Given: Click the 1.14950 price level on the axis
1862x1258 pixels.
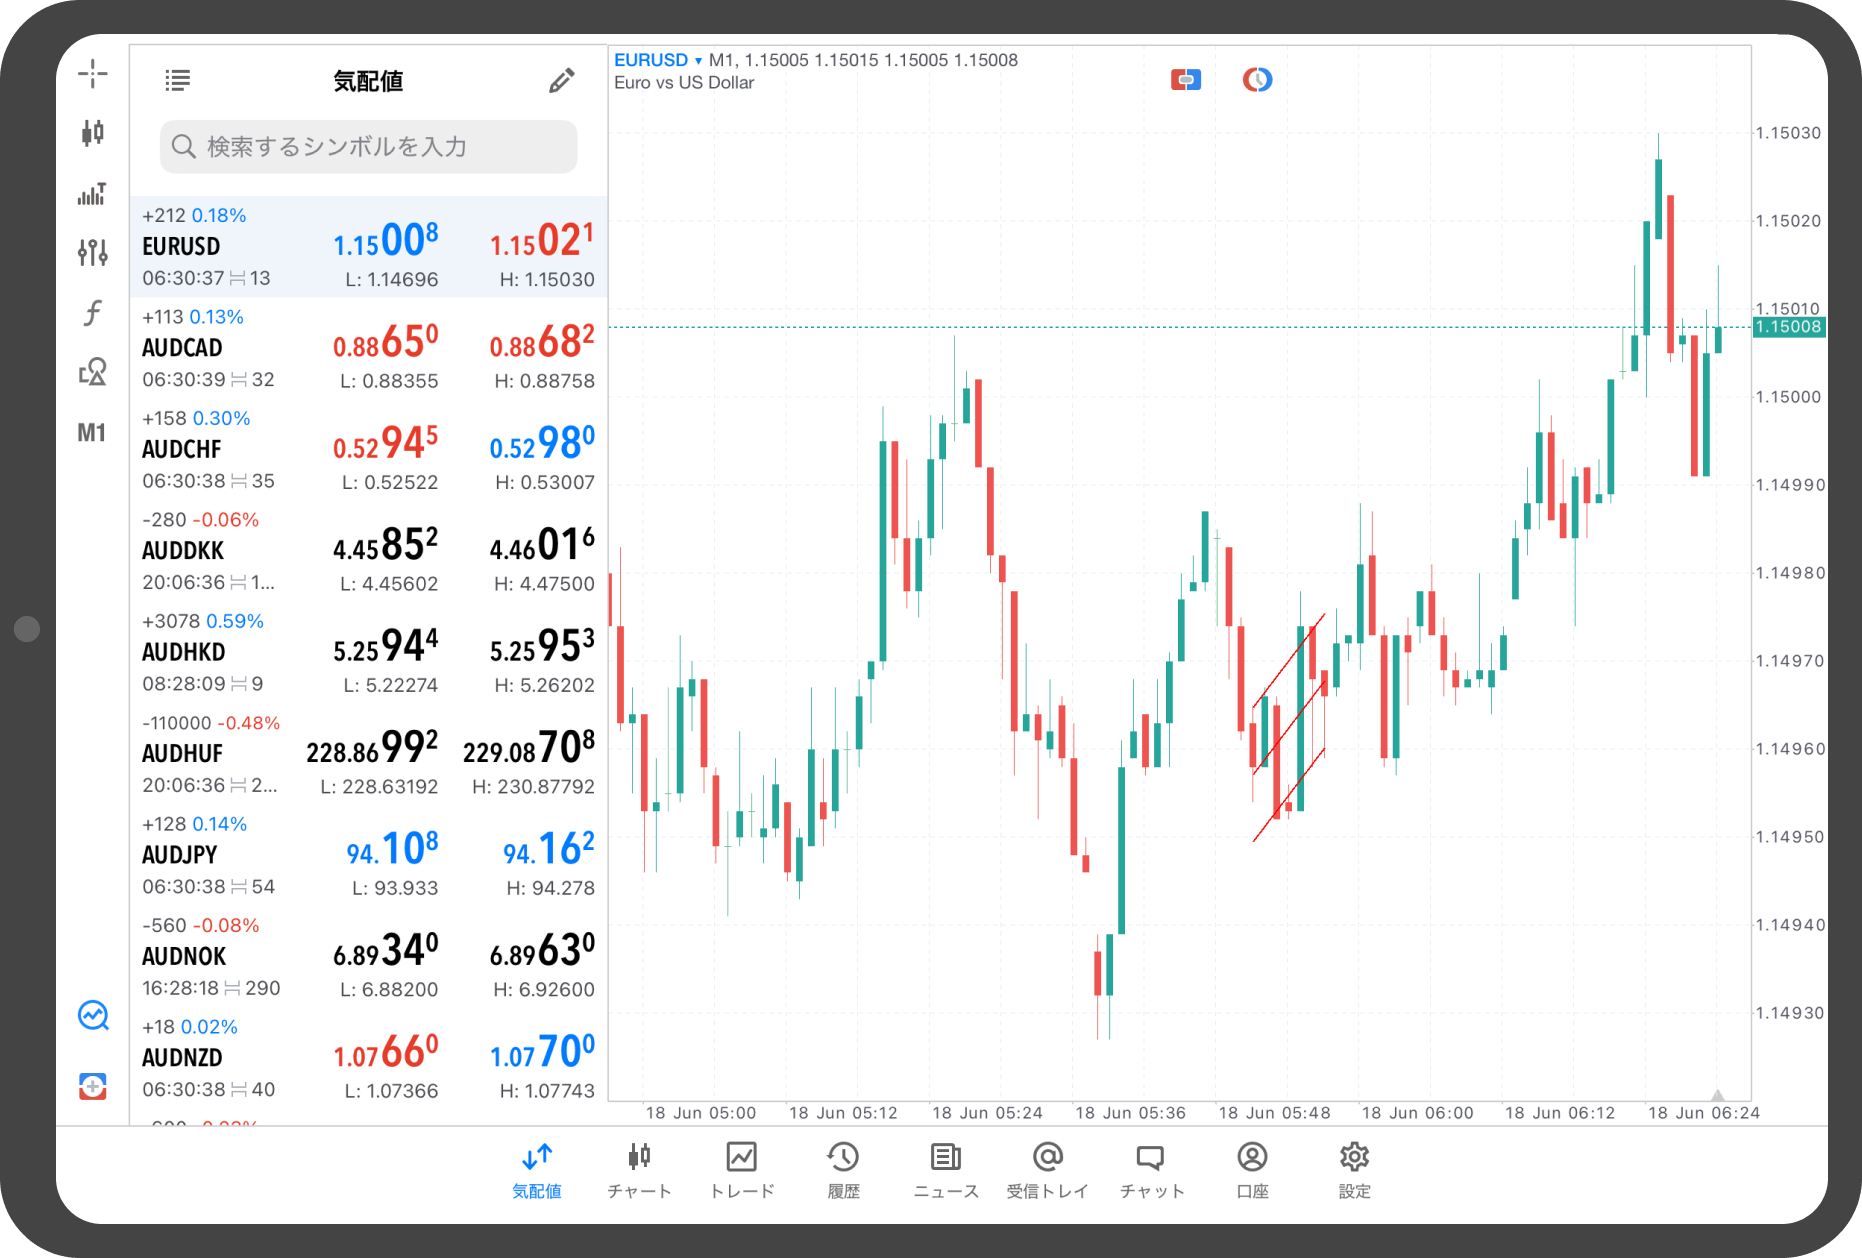Looking at the screenshot, I should coord(1789,837).
